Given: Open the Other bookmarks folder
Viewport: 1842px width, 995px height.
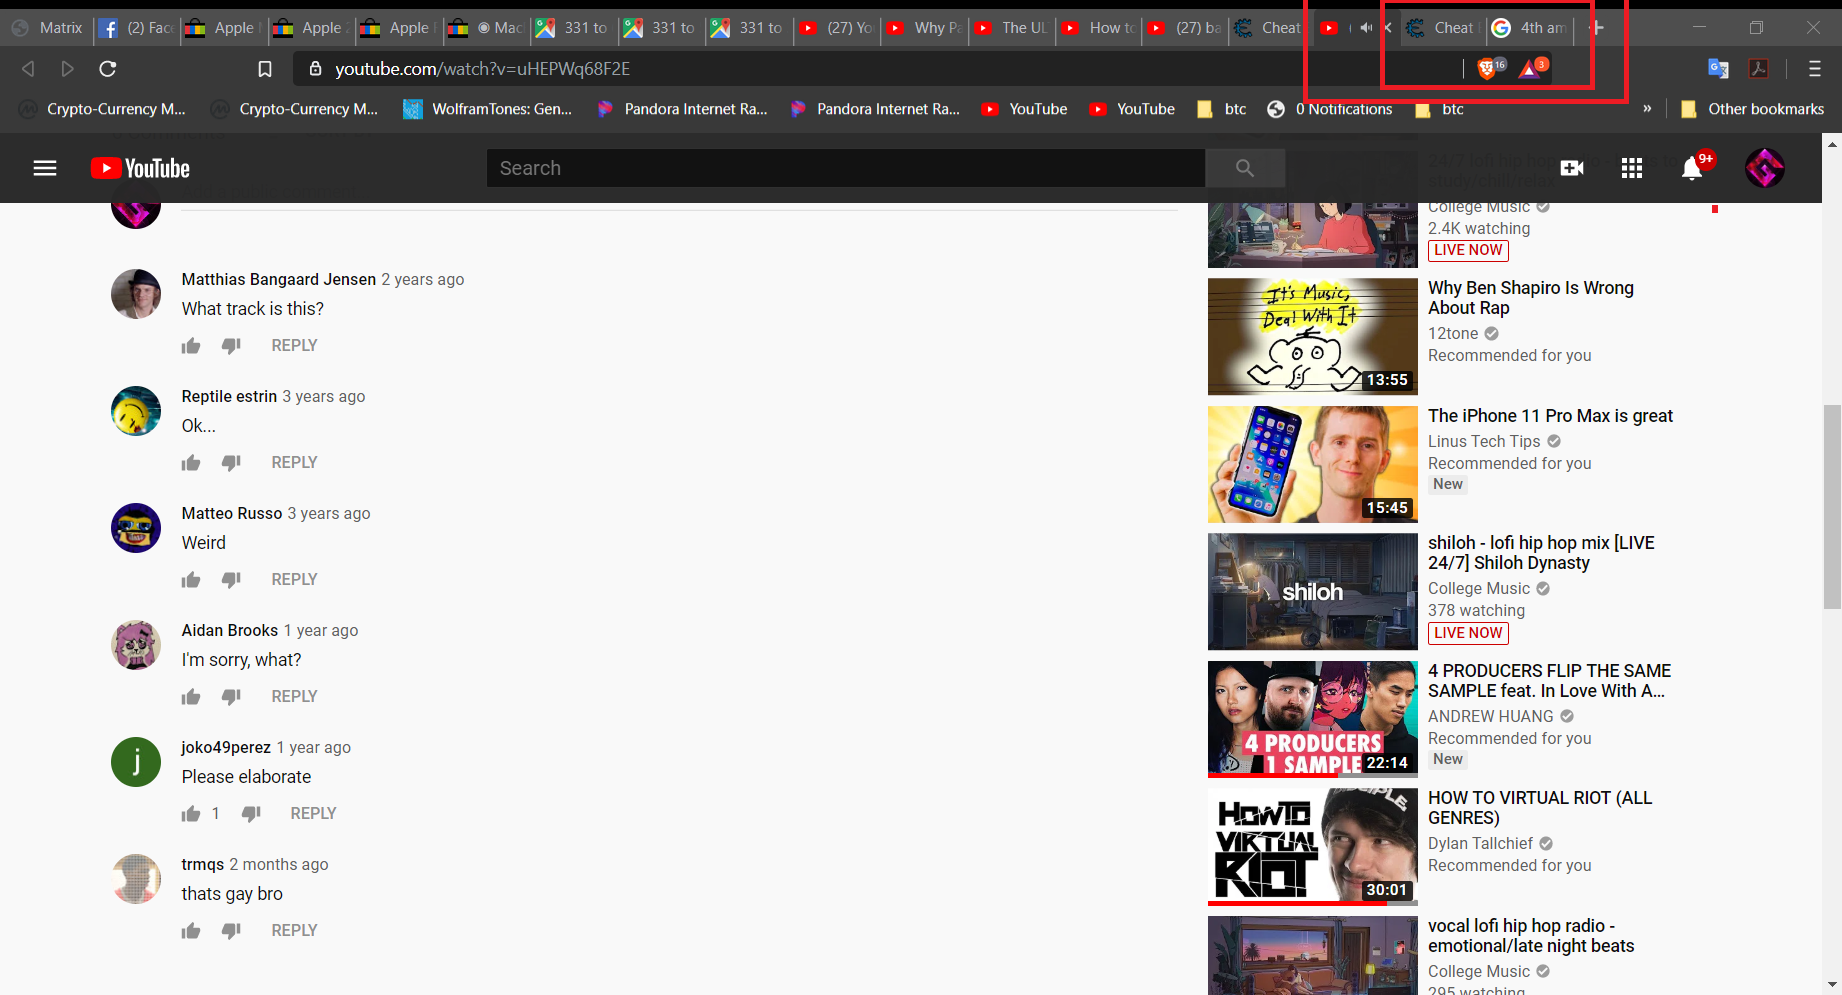Looking at the screenshot, I should pyautogui.click(x=1753, y=109).
